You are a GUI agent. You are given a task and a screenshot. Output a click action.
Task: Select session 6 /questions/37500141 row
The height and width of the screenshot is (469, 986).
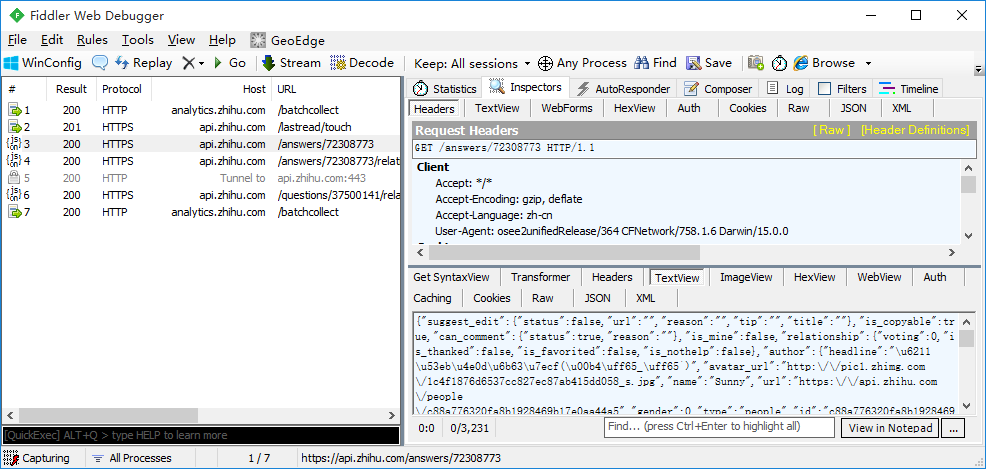click(201, 195)
